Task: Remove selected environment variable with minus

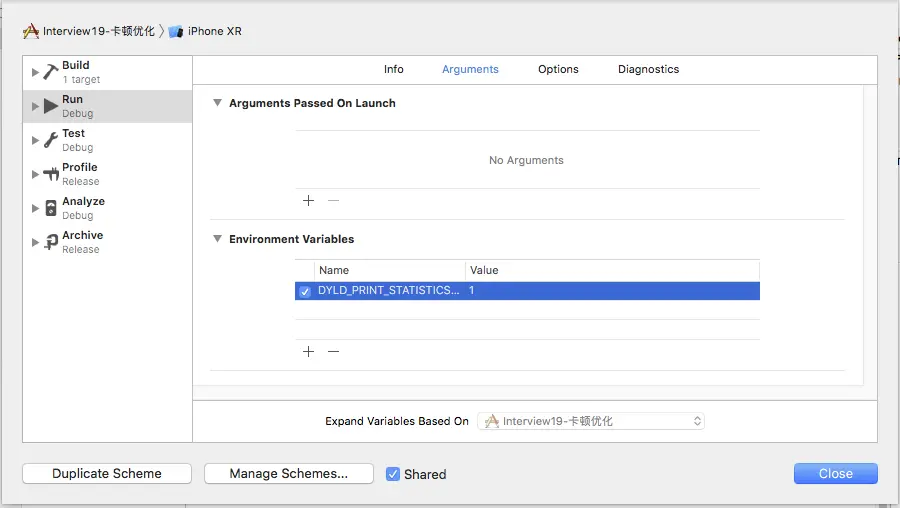Action: (x=333, y=351)
